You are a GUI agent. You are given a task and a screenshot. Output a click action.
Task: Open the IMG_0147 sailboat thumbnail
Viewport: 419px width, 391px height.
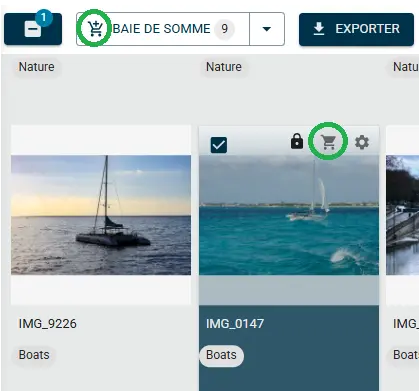tap(289, 215)
